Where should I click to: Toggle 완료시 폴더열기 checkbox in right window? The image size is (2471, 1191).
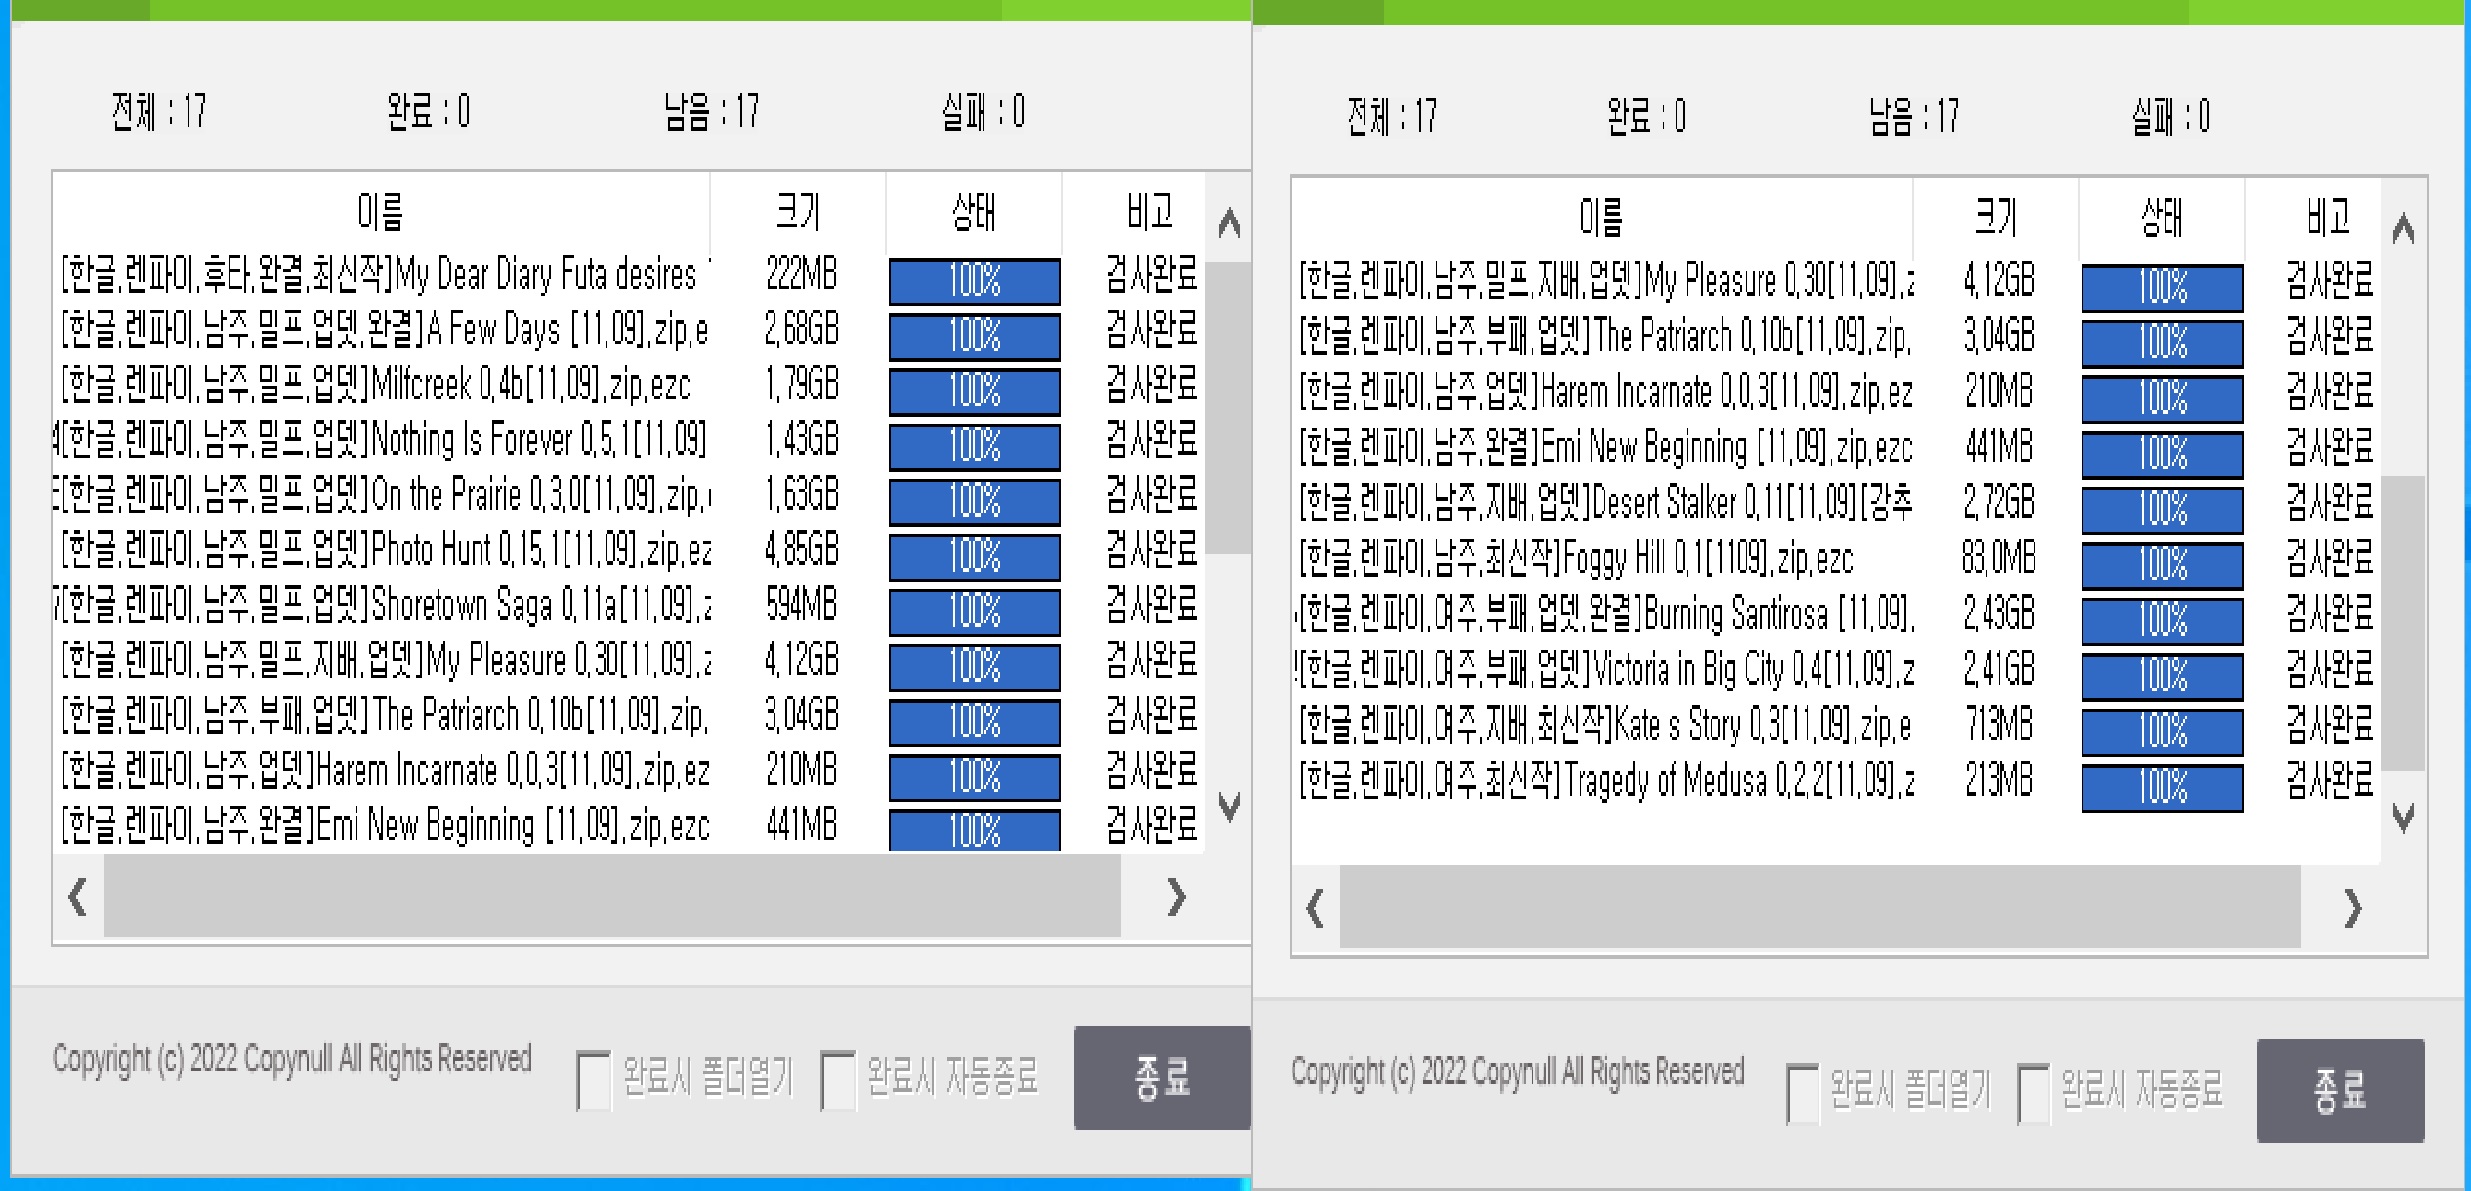(1803, 1093)
